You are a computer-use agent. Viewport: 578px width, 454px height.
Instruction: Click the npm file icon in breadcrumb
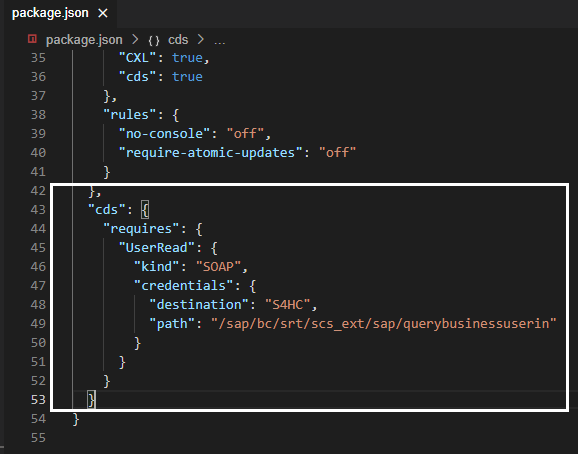[x=32, y=39]
